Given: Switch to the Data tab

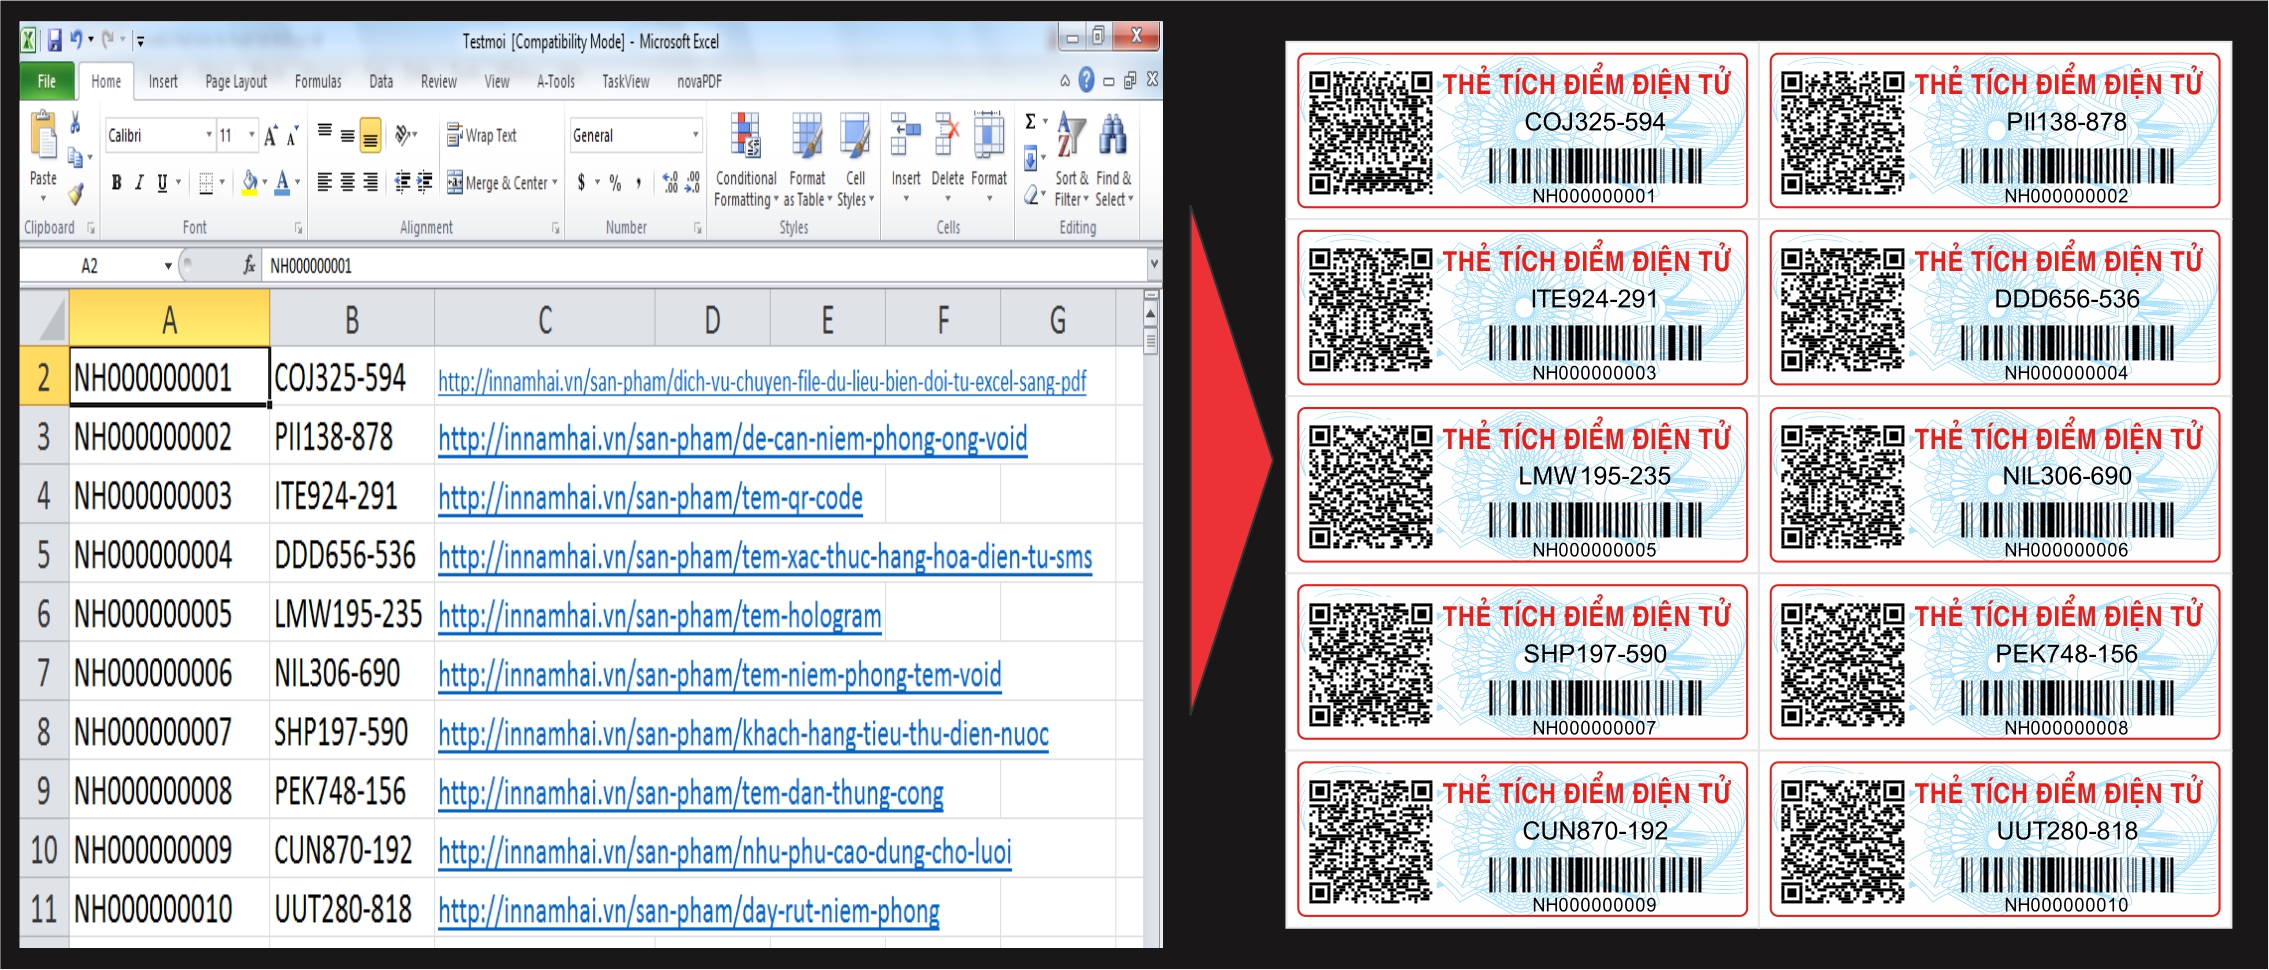Looking at the screenshot, I should 381,81.
